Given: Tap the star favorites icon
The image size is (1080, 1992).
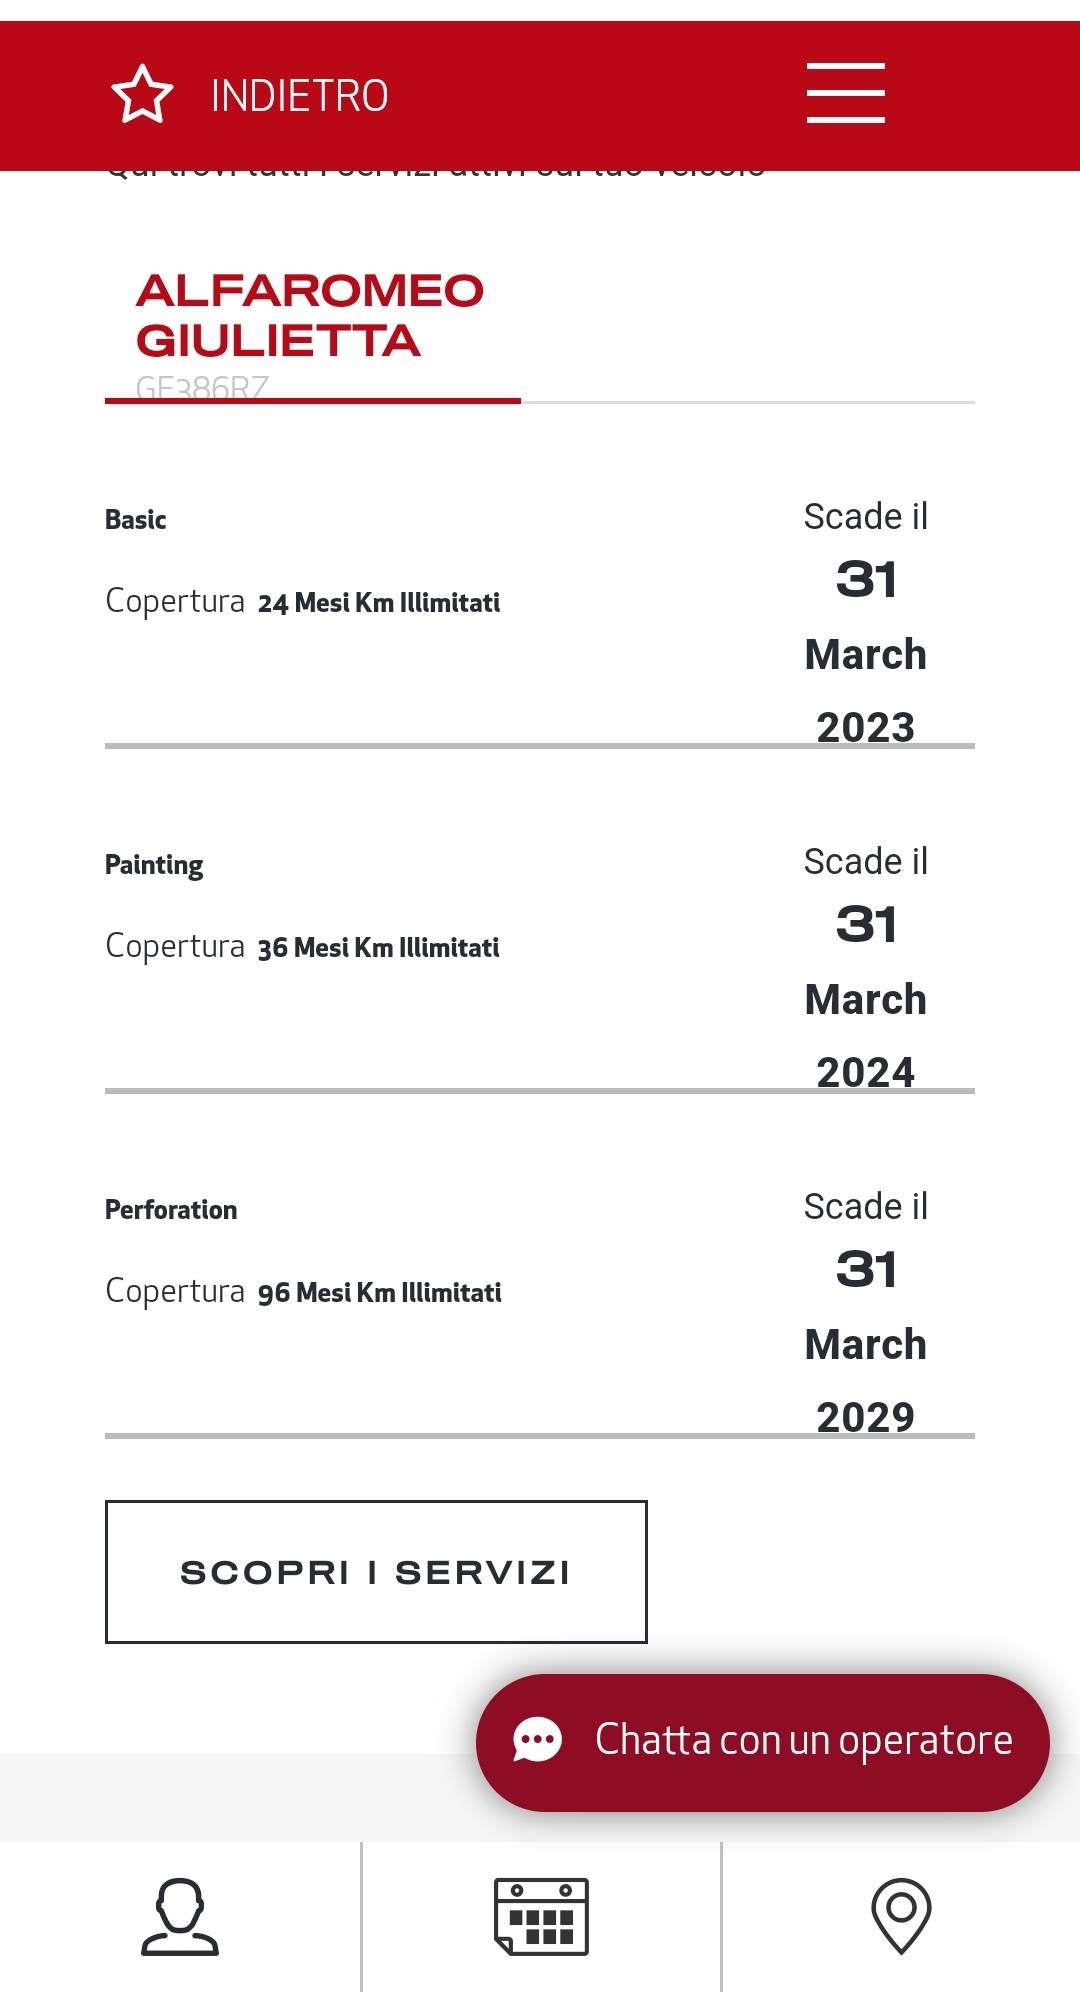Looking at the screenshot, I should point(142,95).
